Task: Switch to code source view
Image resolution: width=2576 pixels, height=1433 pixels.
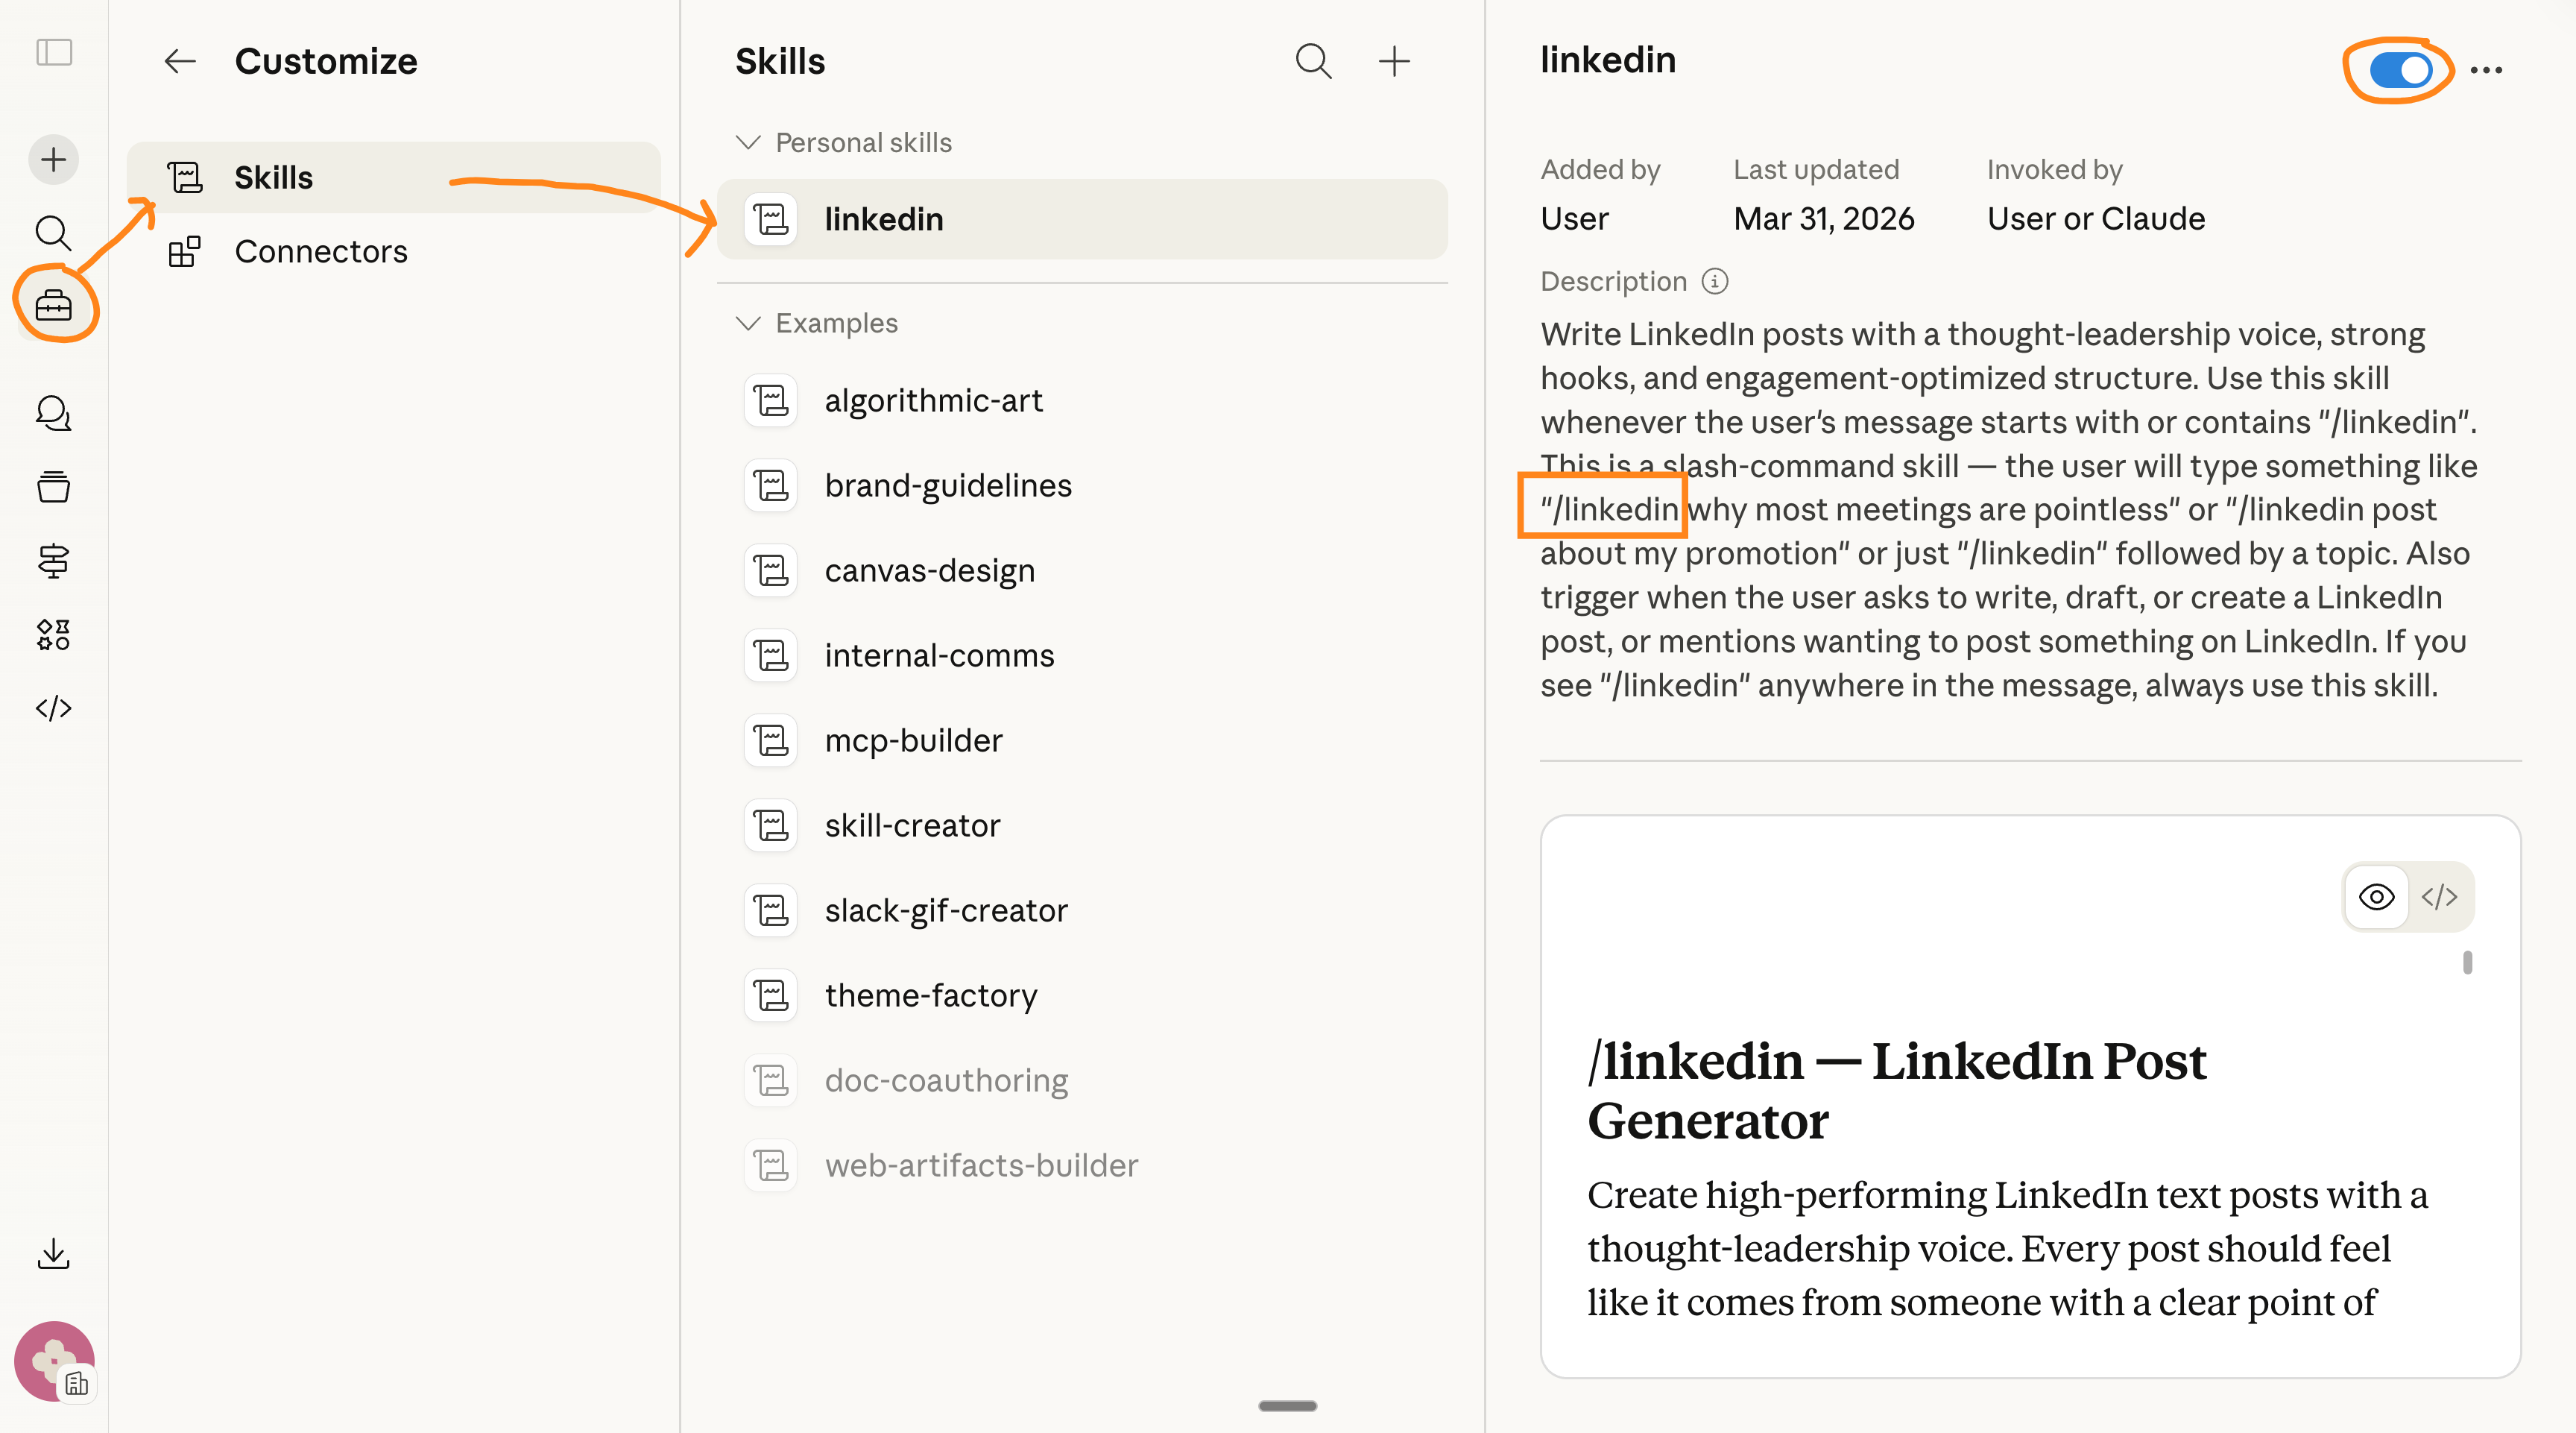Action: click(2439, 897)
